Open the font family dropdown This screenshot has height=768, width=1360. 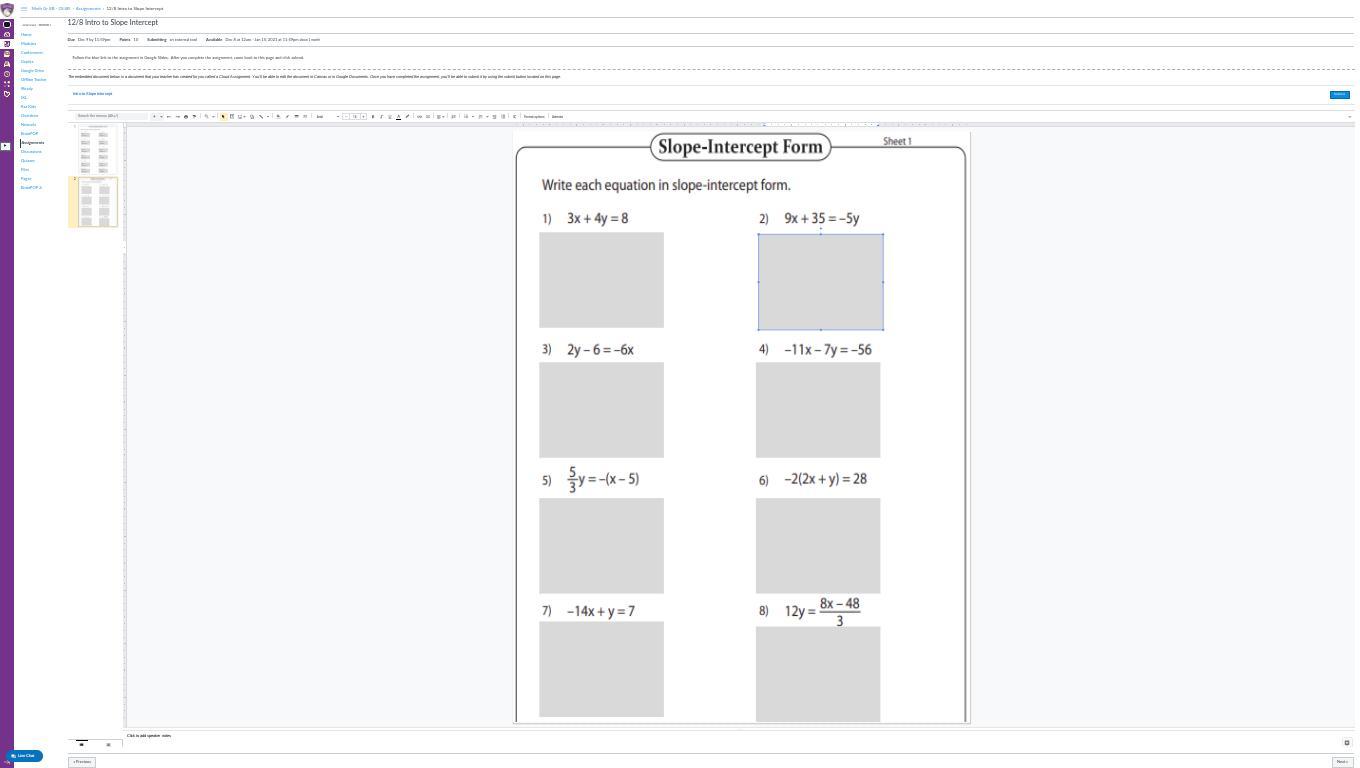point(328,116)
